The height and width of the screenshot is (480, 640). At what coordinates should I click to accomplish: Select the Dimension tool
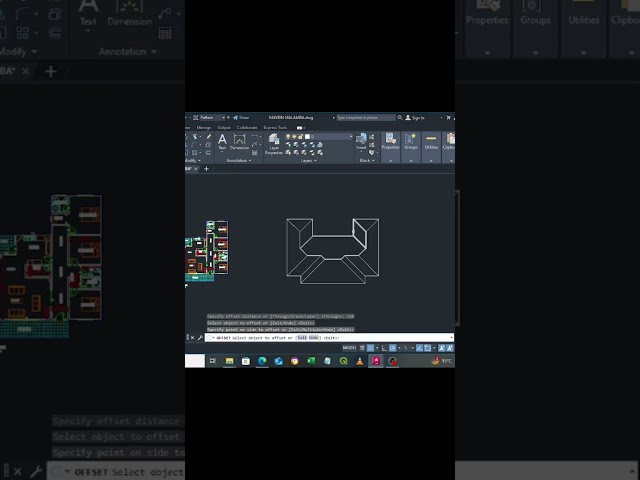point(240,141)
